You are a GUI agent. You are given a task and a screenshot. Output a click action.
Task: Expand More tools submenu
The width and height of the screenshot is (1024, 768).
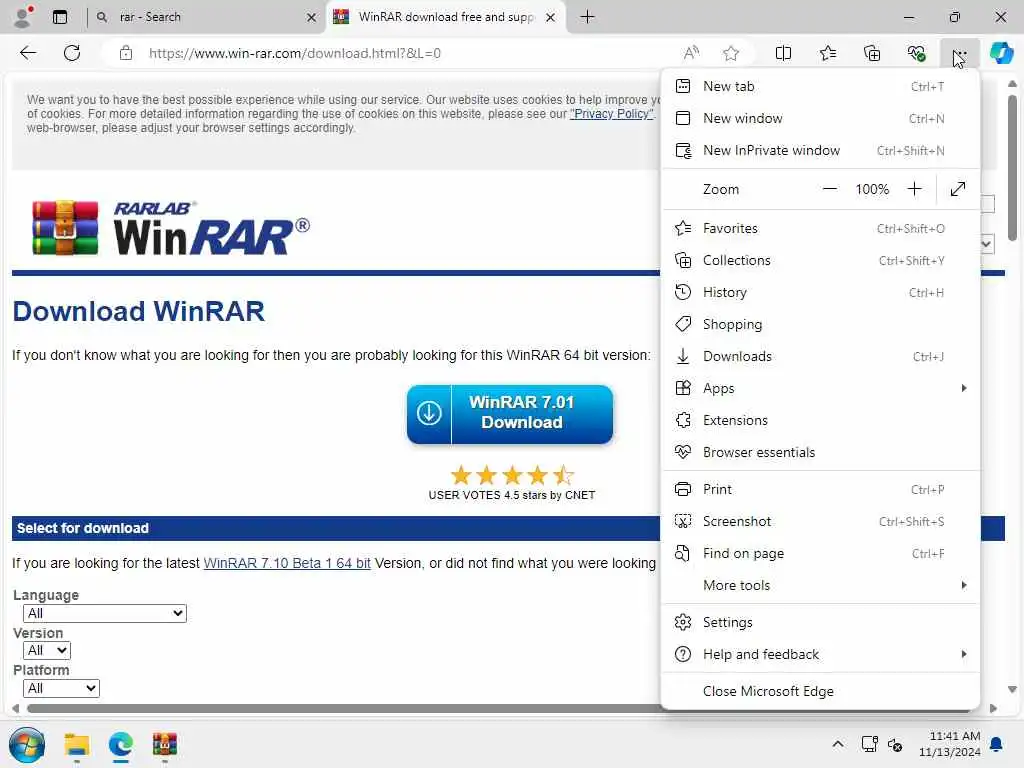[x=820, y=586]
